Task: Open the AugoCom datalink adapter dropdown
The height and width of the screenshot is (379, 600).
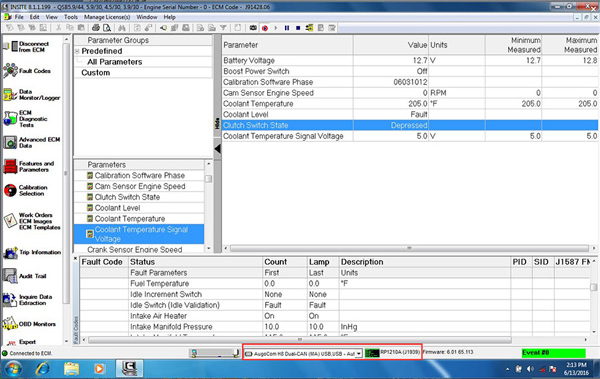Action: coord(359,354)
